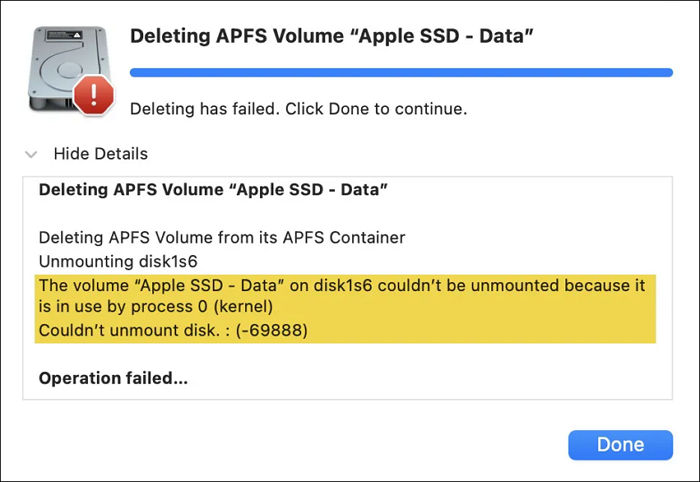Click the blank line above Operation failed

(x=300, y=354)
